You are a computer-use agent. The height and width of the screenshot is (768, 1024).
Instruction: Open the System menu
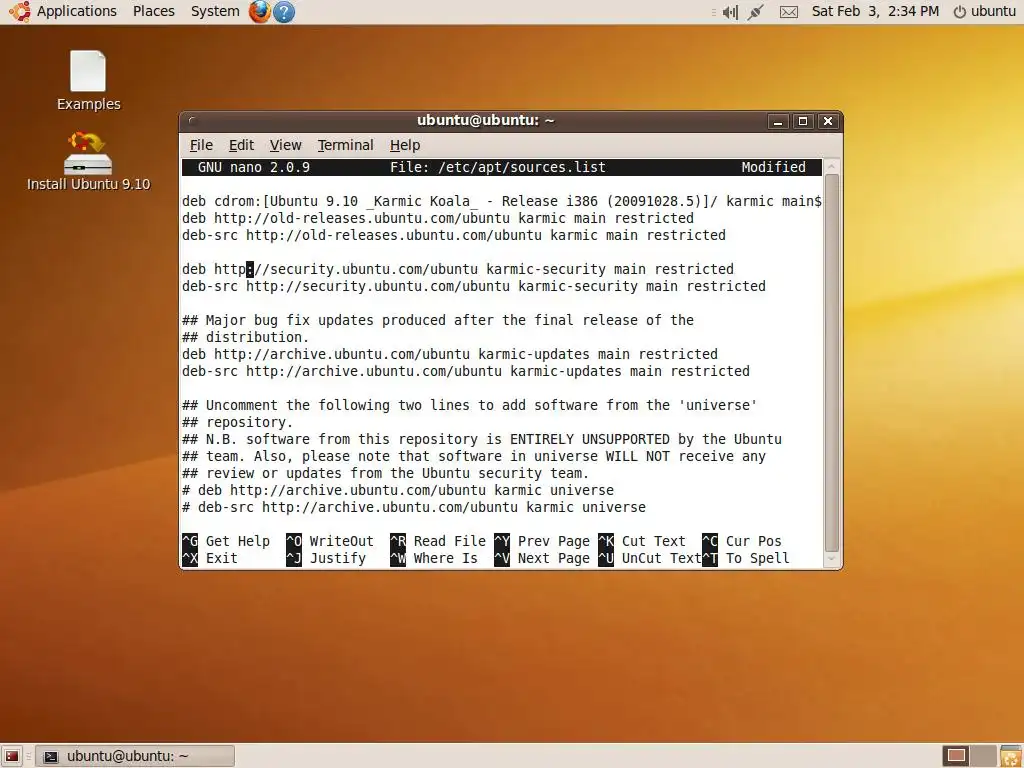(x=215, y=11)
